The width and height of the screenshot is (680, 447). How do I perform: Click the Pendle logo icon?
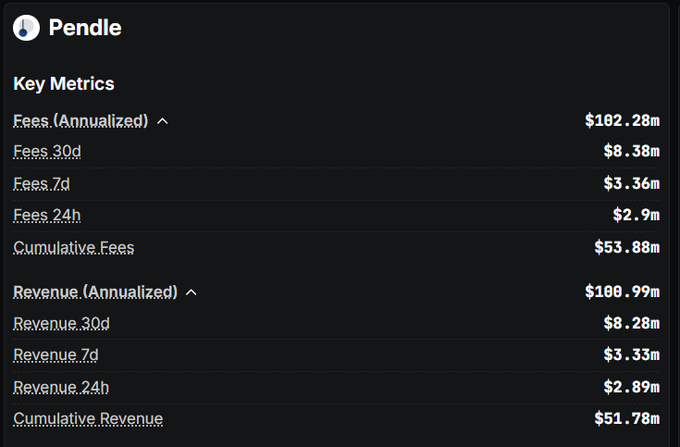pos(27,28)
